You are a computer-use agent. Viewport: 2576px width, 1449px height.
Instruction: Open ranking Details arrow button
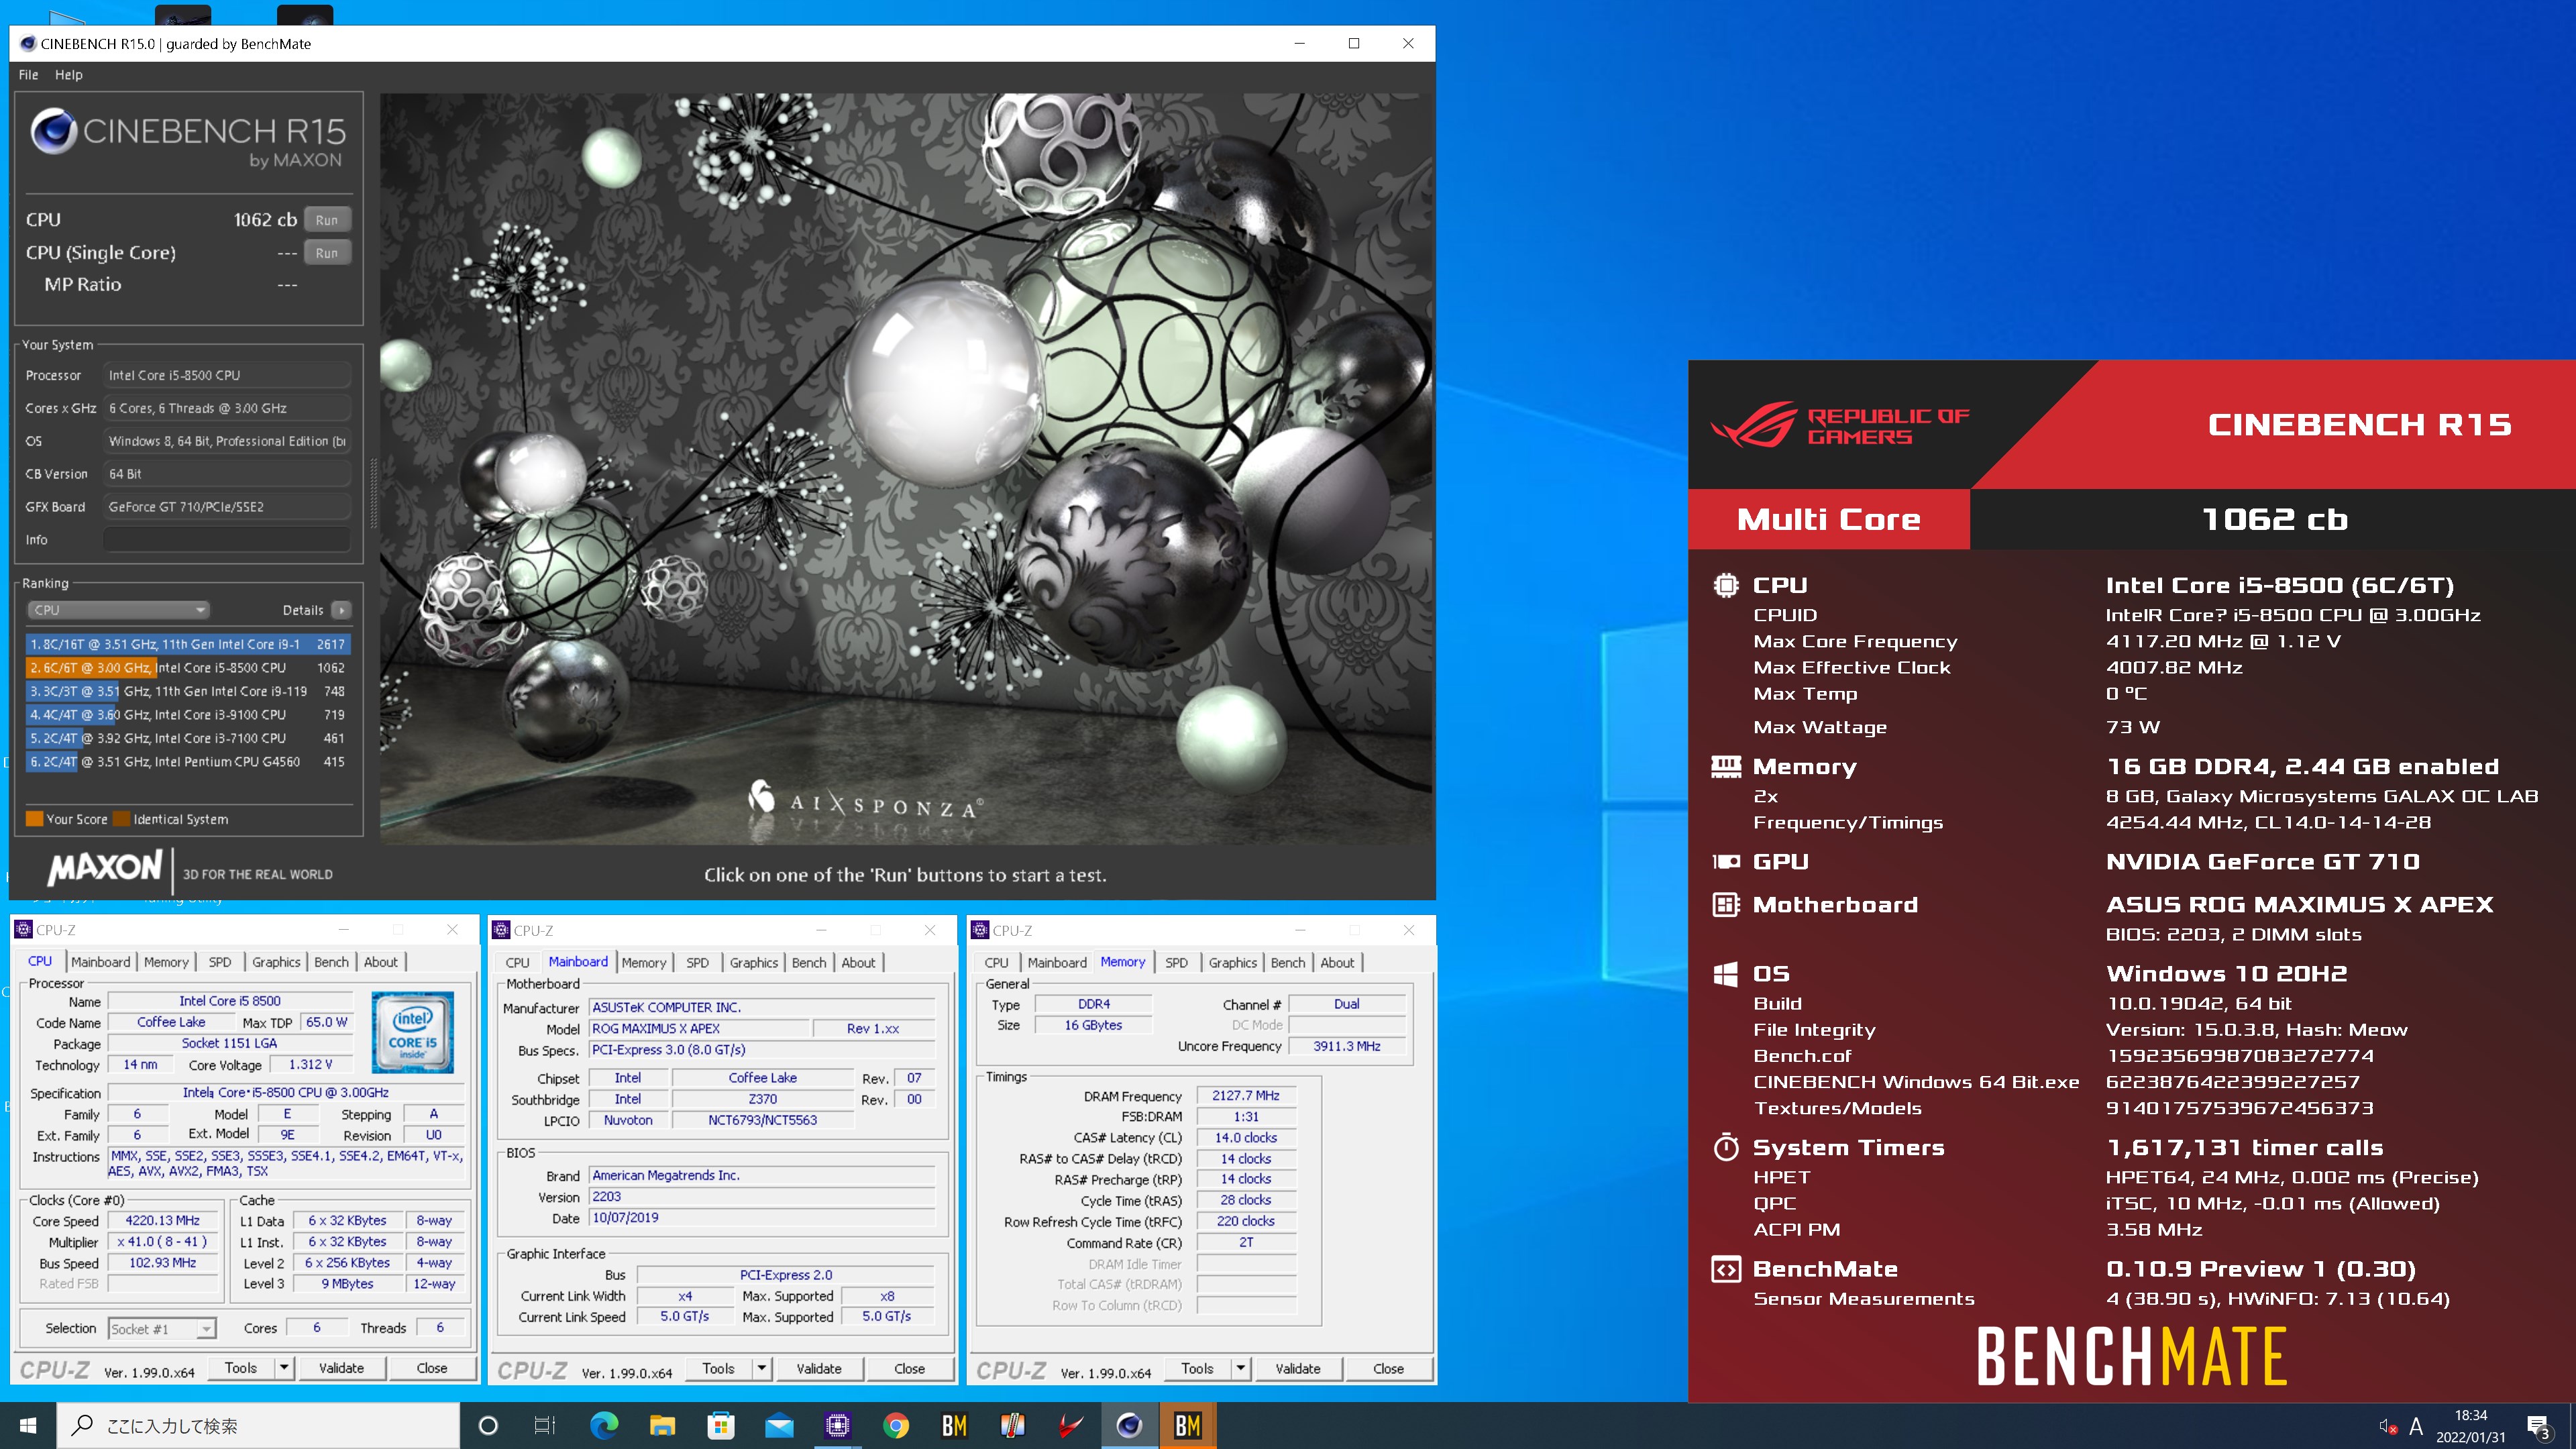[341, 610]
